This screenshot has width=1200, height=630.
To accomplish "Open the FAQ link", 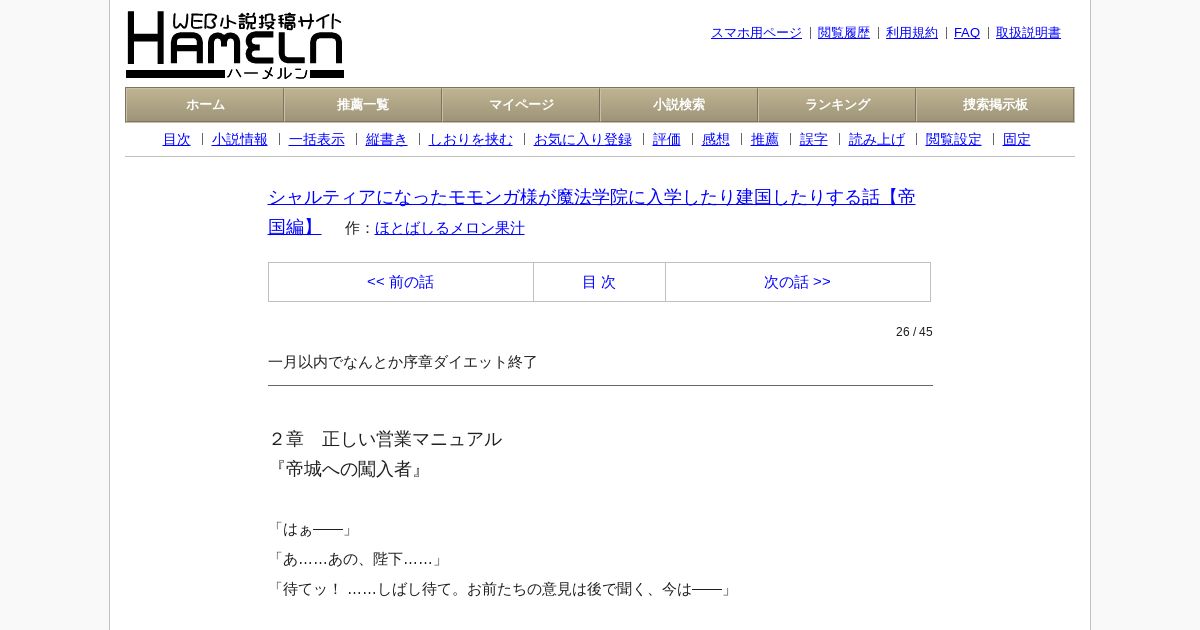I will [x=967, y=33].
